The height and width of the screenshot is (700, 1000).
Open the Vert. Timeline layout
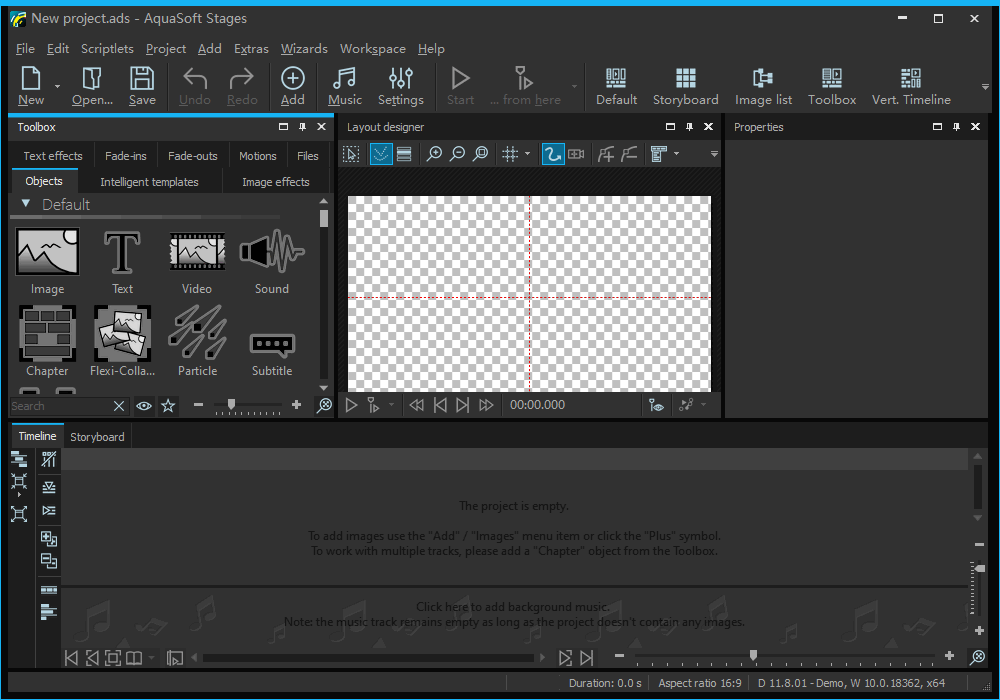[910, 86]
